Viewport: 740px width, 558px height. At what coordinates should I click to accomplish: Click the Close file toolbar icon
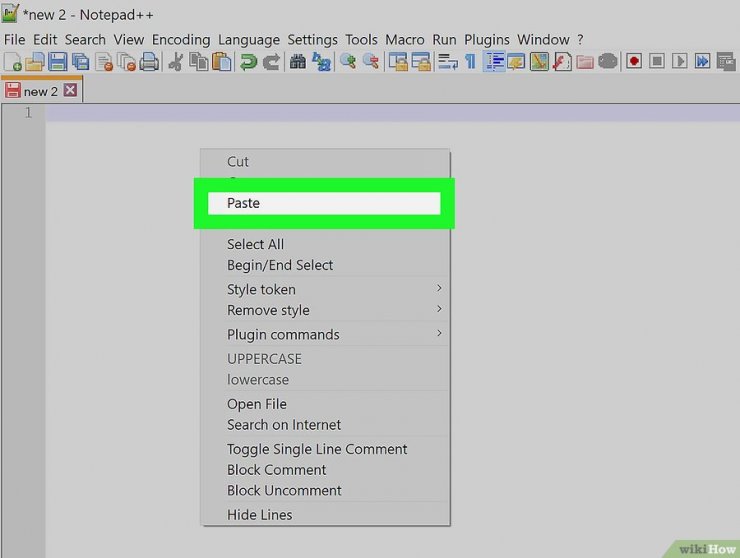click(104, 62)
